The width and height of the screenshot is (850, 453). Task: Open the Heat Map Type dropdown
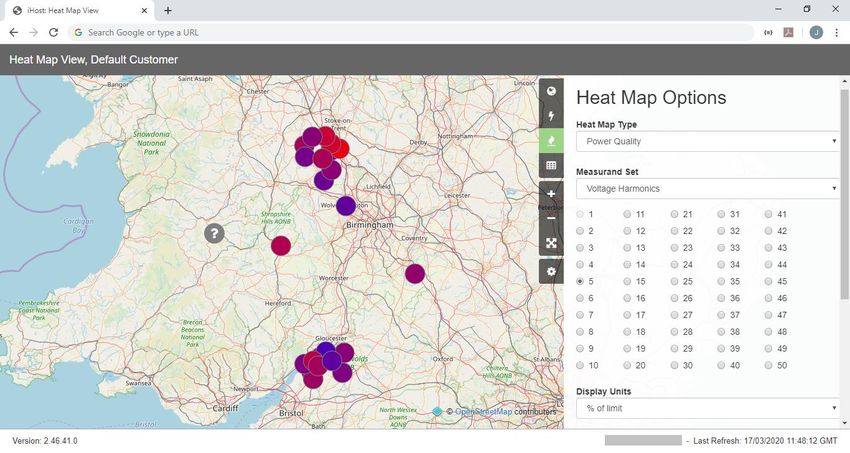click(x=708, y=141)
